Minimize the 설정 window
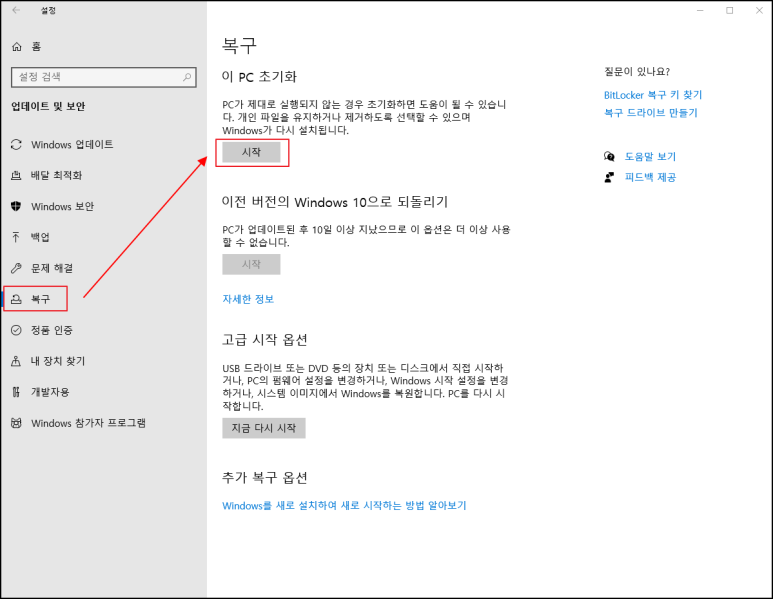This screenshot has width=773, height=599. pos(700,10)
